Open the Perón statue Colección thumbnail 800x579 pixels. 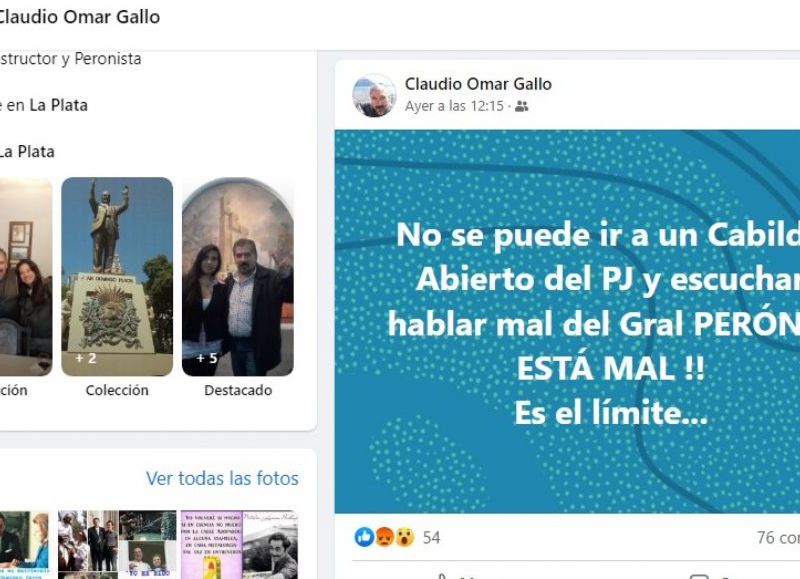pyautogui.click(x=117, y=276)
